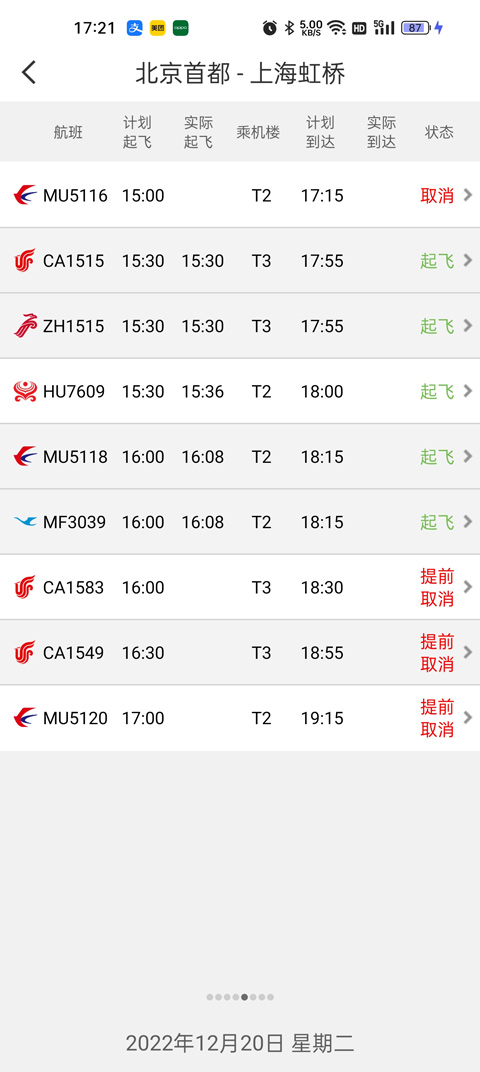The image size is (480, 1072).
Task: Tap 起飞 status of MF3039
Action: [437, 522]
